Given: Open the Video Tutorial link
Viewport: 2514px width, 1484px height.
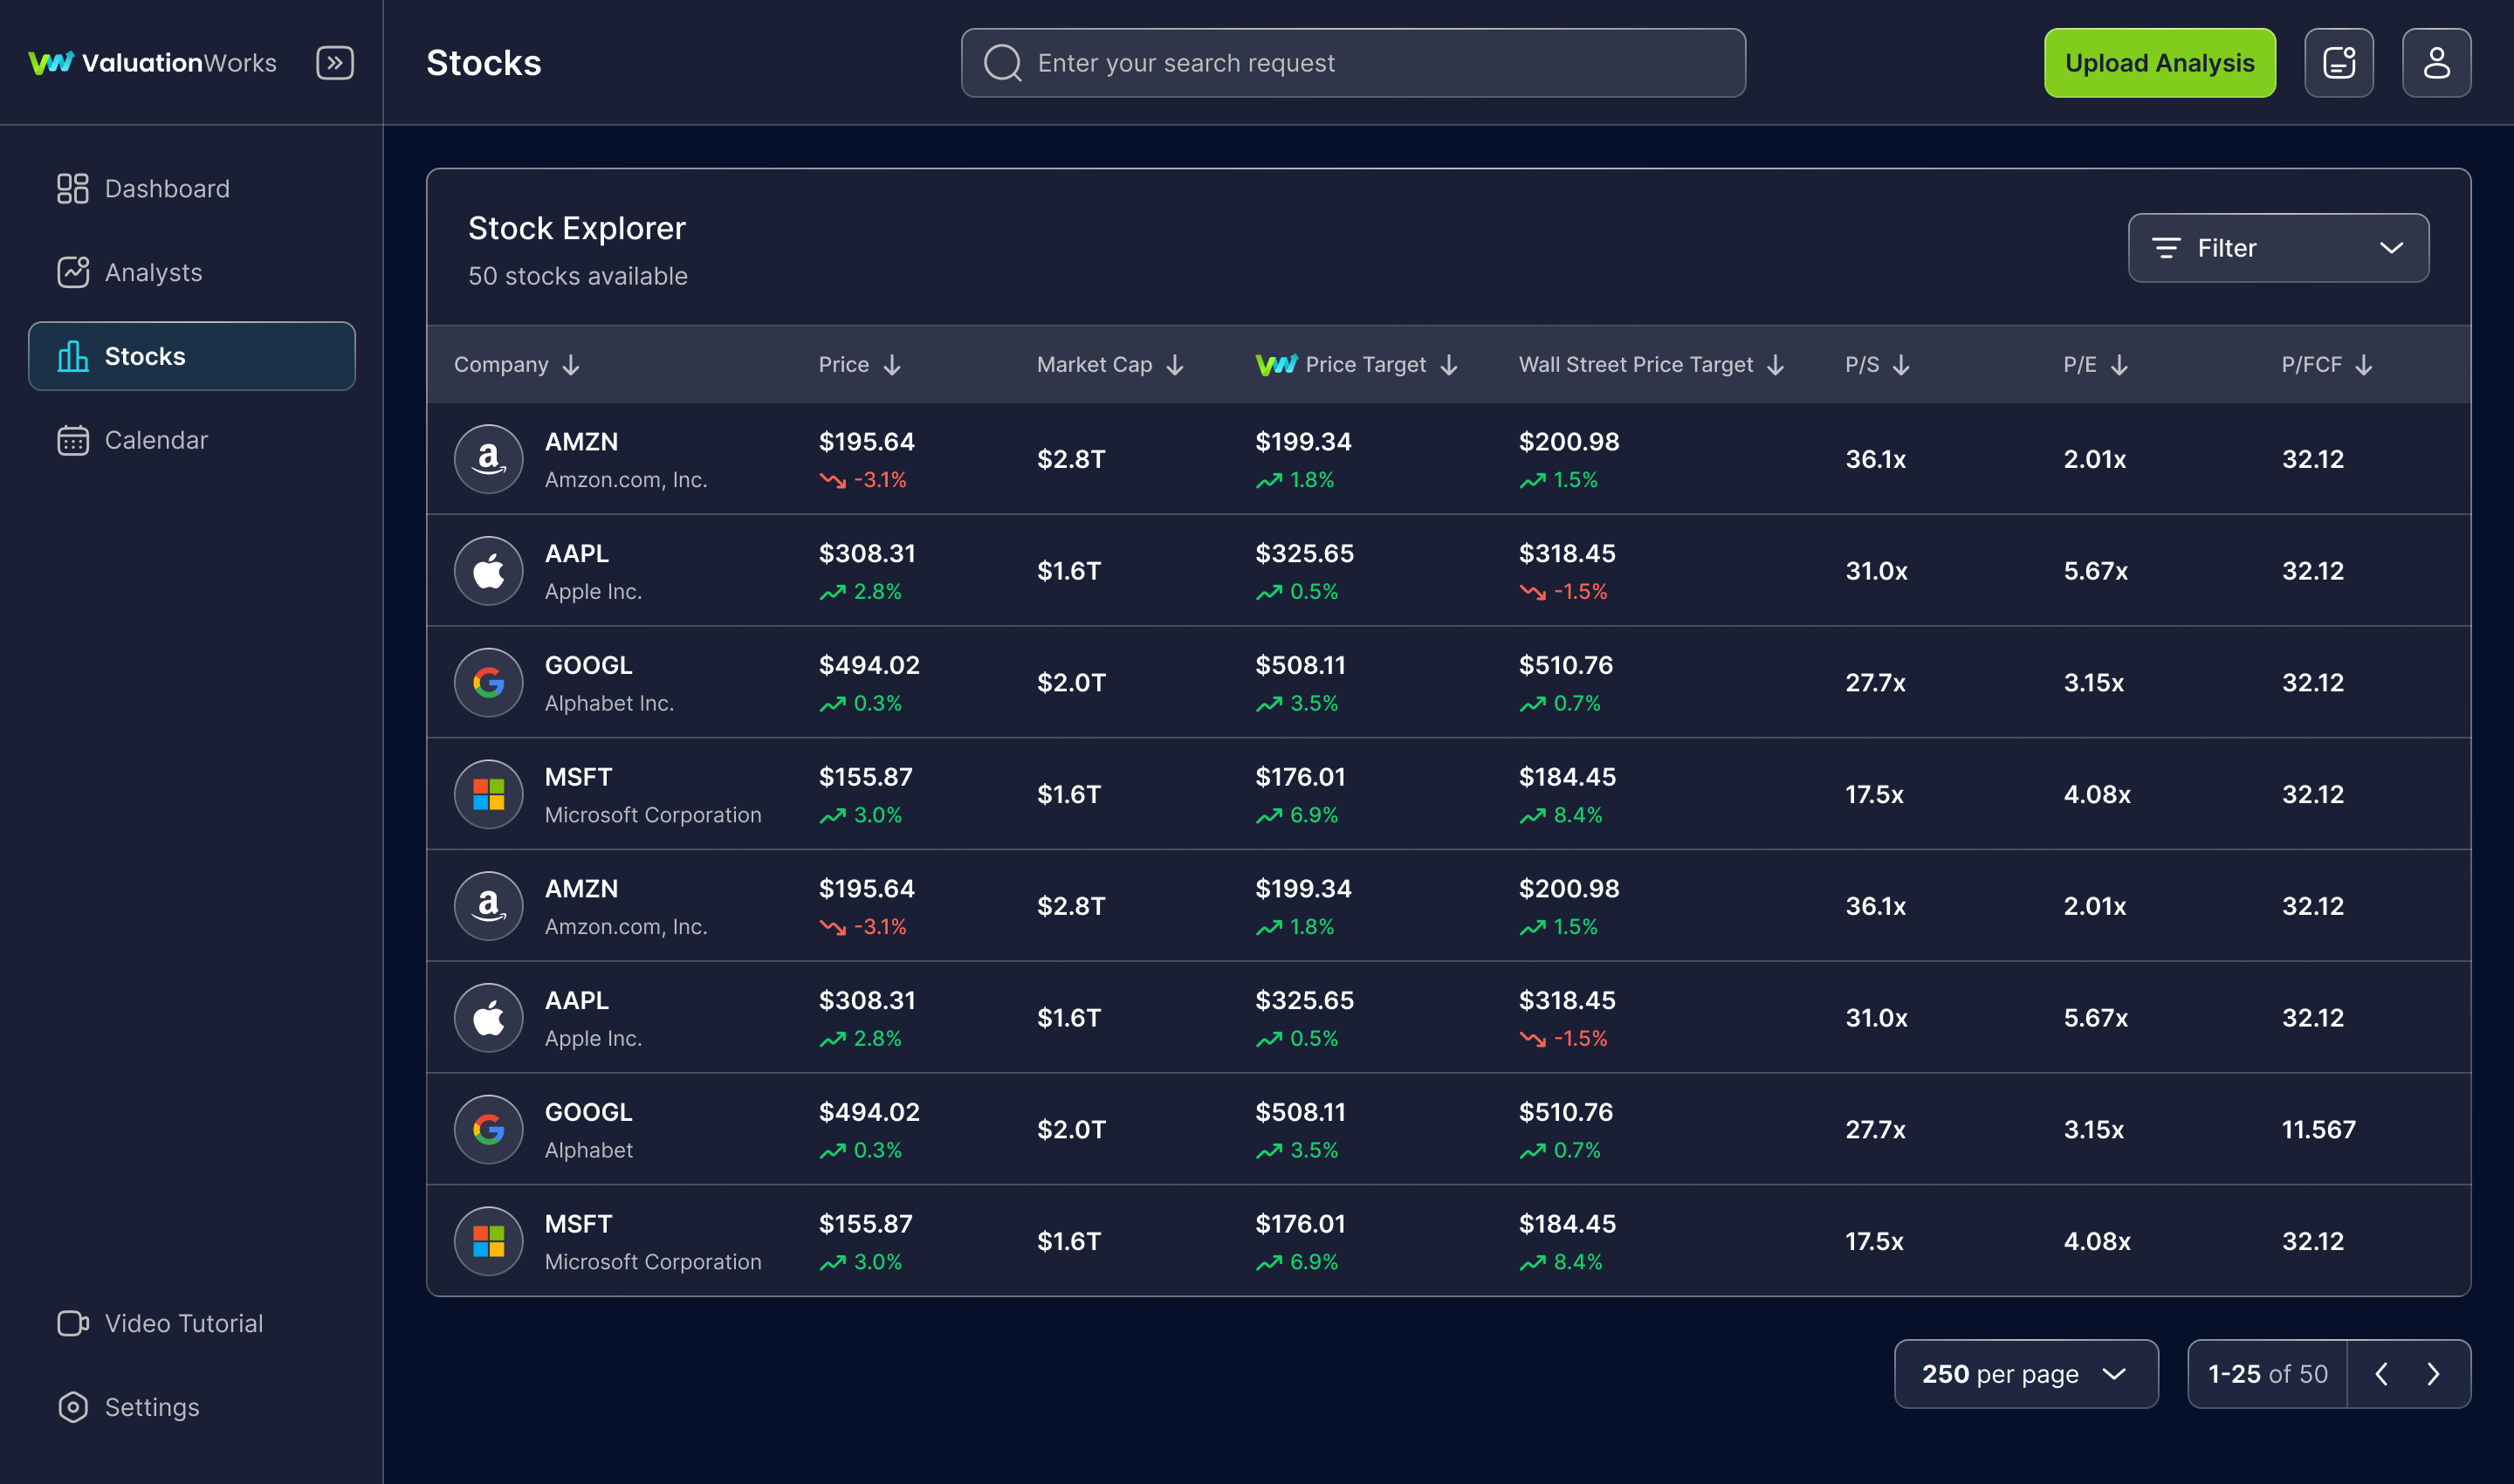Looking at the screenshot, I should coord(183,1323).
